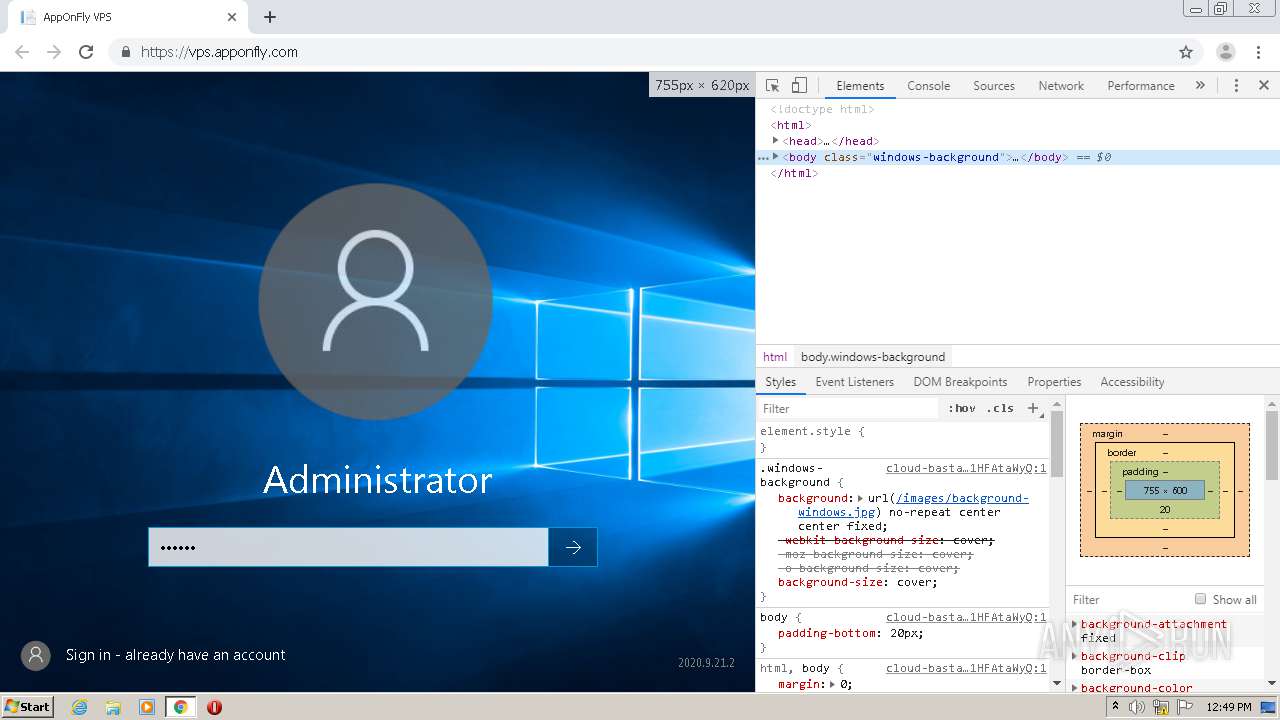Show hidden system tray icons
Screen dimensions: 1280x720
pos(1116,707)
